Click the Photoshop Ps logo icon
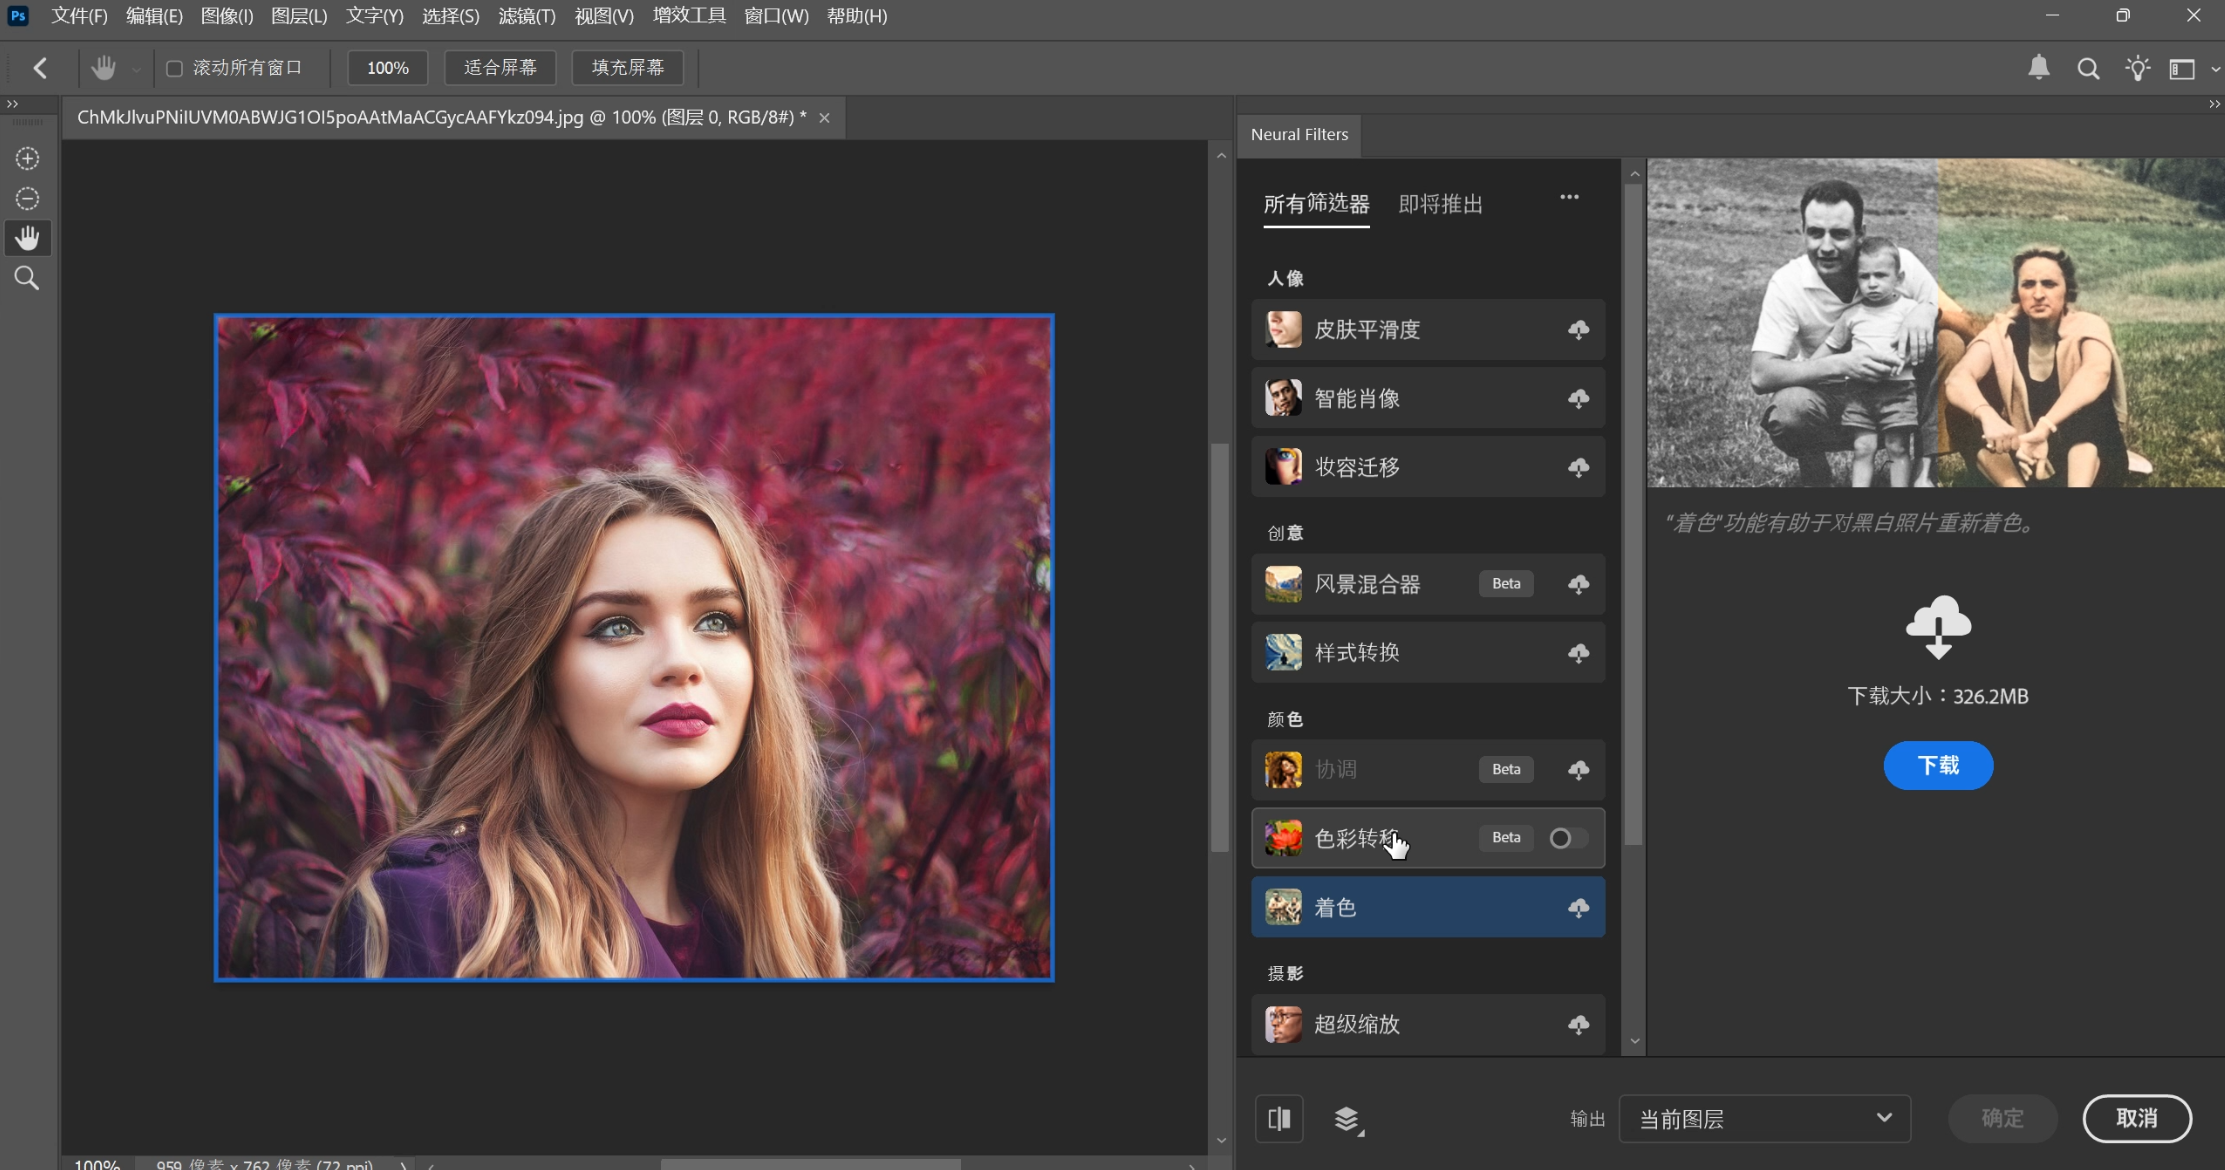Screen dimensions: 2225x1170 18,16
